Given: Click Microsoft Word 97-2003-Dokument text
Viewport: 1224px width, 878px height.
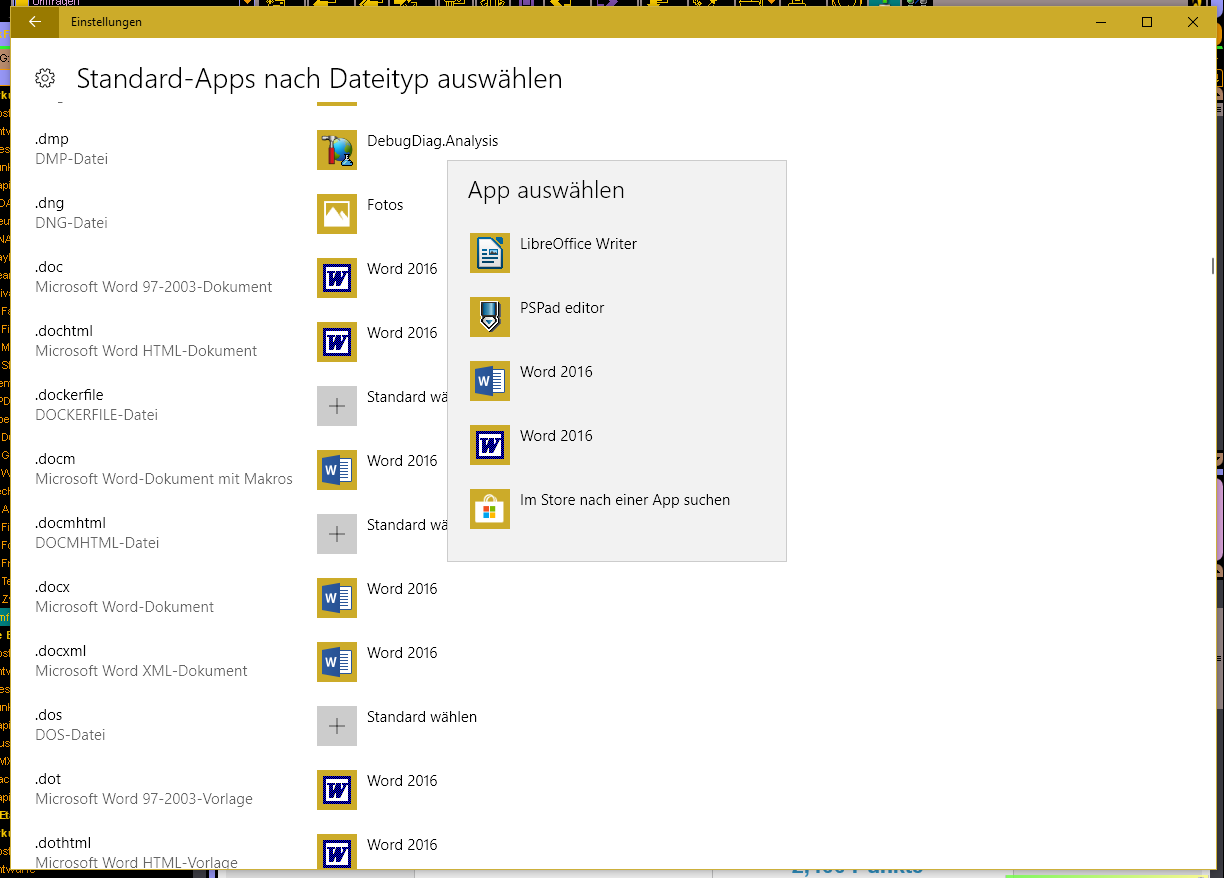Looking at the screenshot, I should click(154, 287).
